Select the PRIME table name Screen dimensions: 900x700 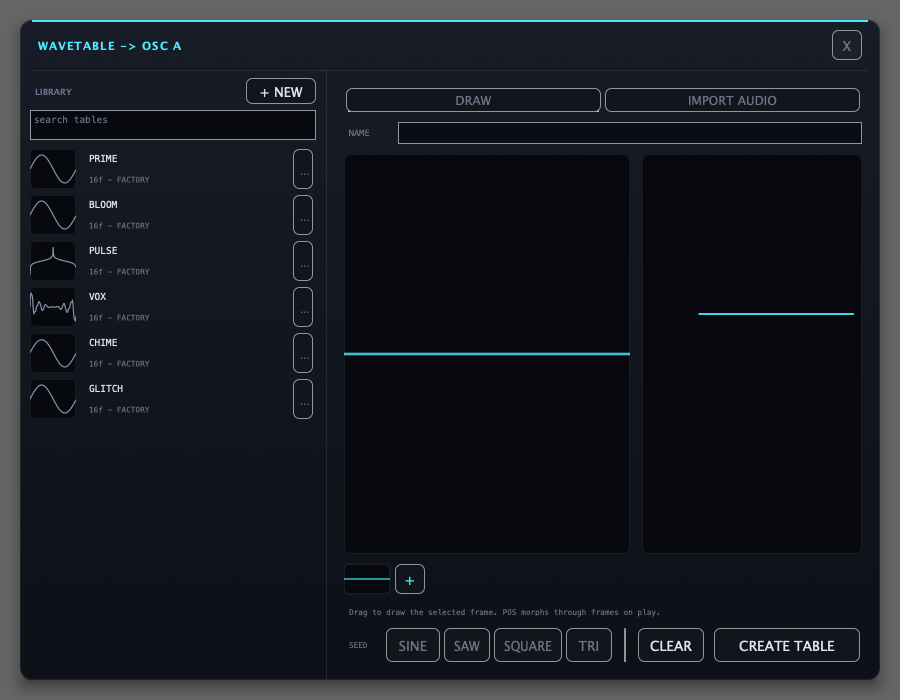(x=103, y=159)
